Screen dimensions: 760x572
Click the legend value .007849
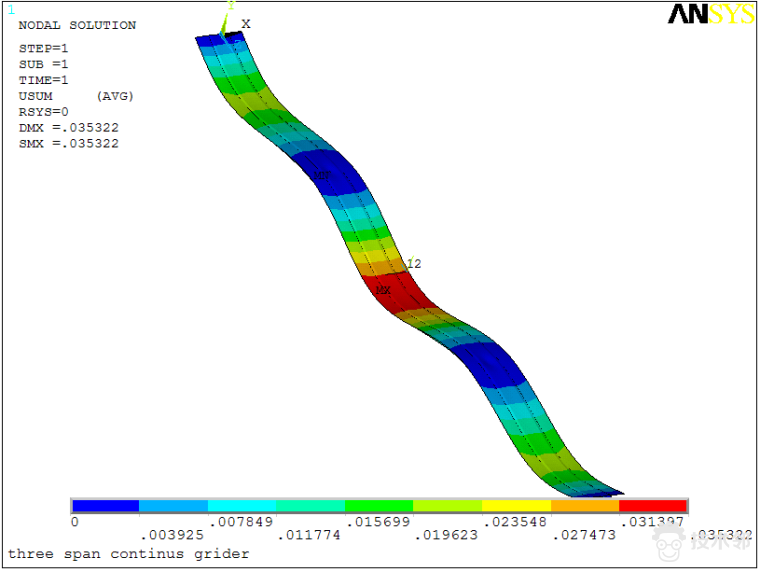237,522
